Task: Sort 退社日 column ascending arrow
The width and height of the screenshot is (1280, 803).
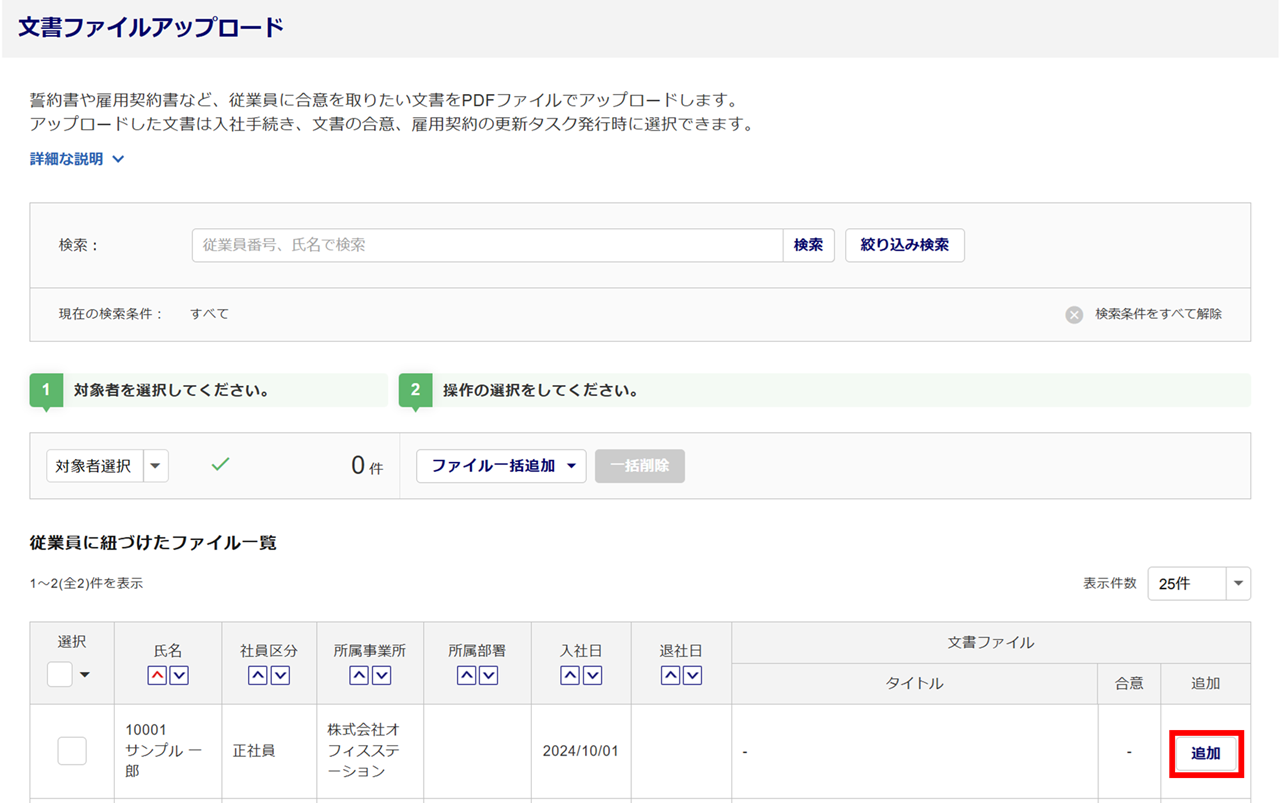Action: tap(670, 676)
